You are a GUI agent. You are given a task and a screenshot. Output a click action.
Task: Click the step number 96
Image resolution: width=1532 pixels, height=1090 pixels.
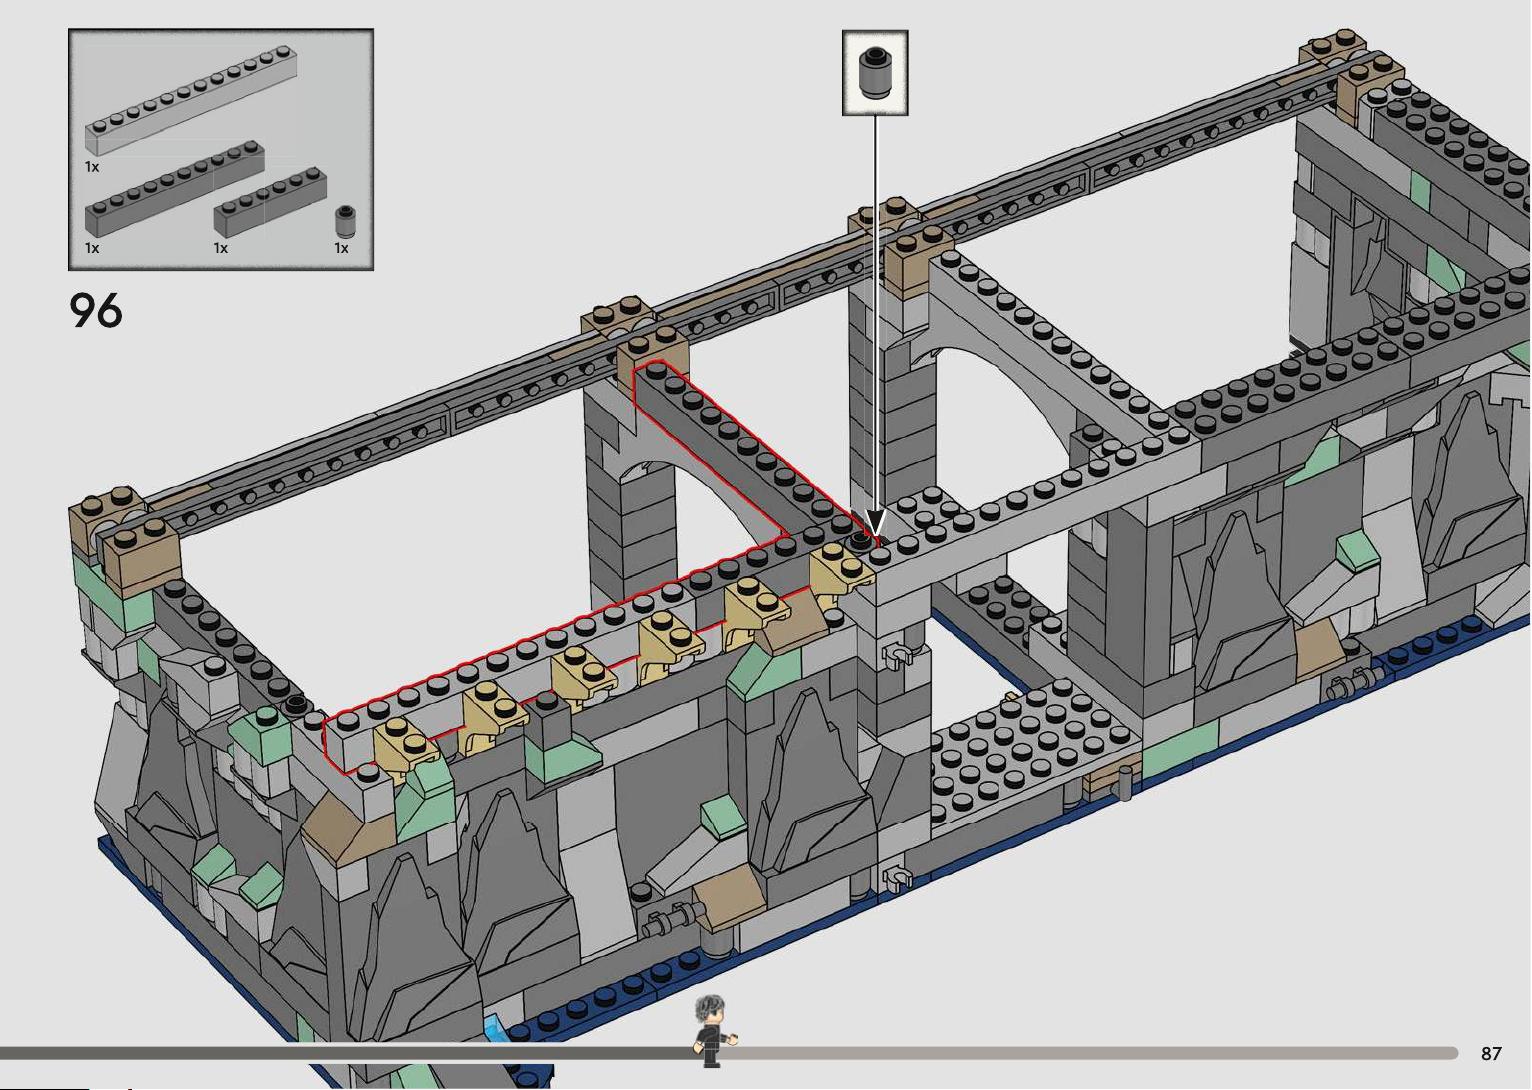(x=96, y=311)
